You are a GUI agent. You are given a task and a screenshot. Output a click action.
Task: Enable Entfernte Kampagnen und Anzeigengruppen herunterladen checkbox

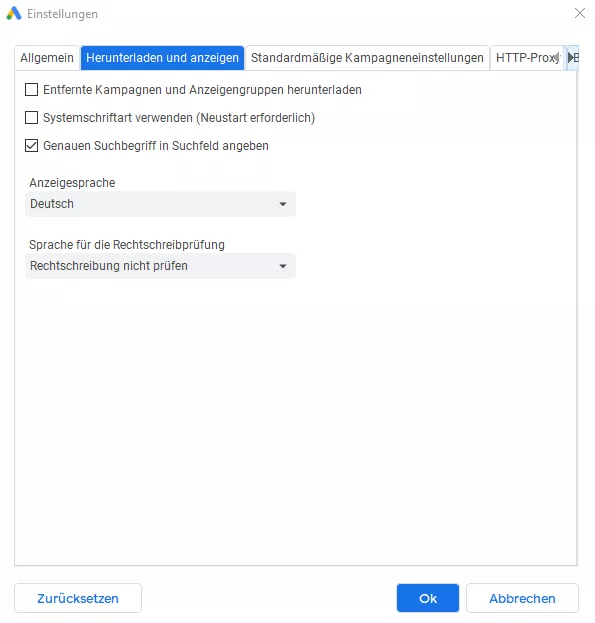coord(31,90)
